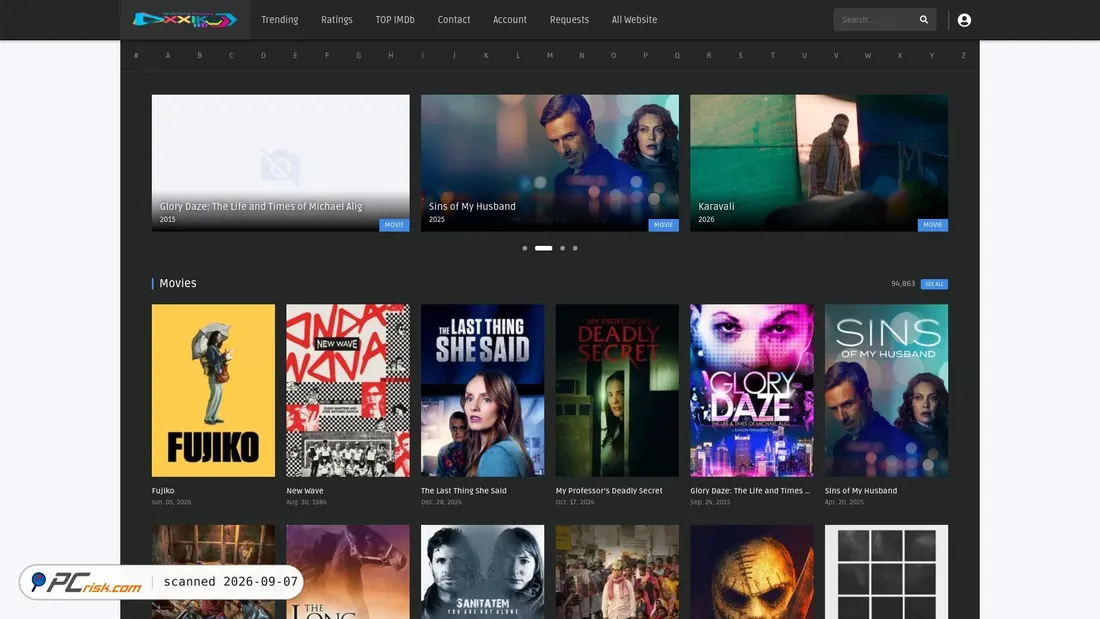Screen dimensions: 1100x619
Task: Open the user account profile icon
Action: click(964, 20)
